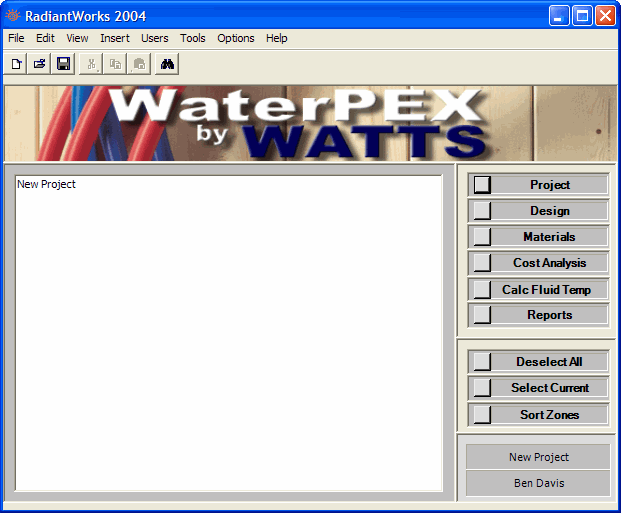621x513 pixels.
Task: Click the WaterPEX by Watts banner
Action: (310, 123)
